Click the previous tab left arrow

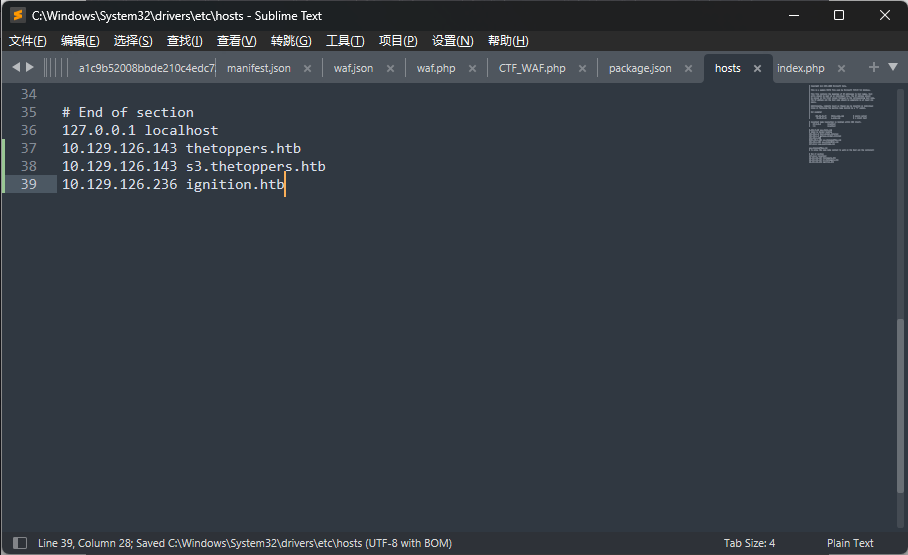[16, 67]
